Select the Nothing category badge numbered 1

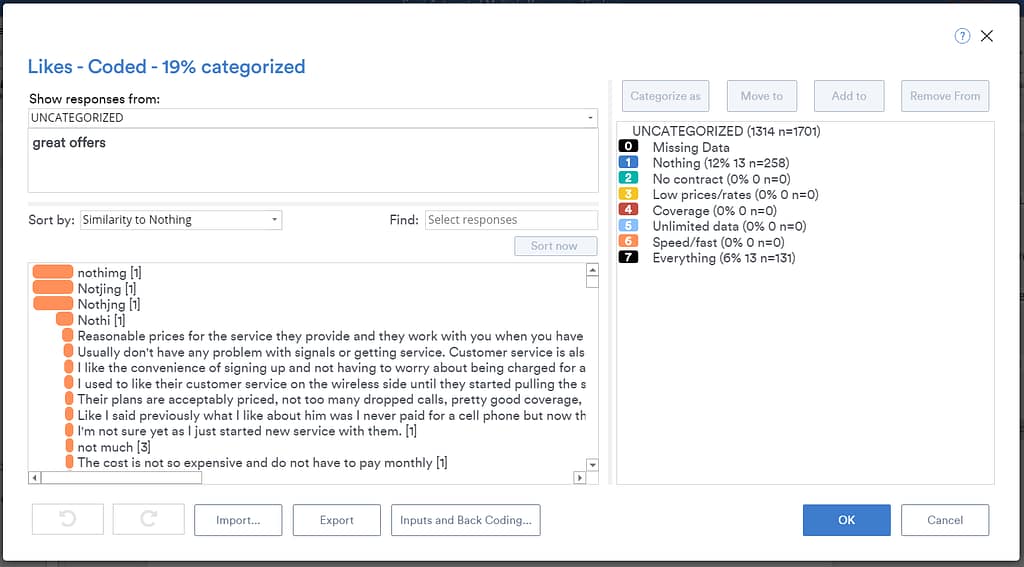point(629,163)
